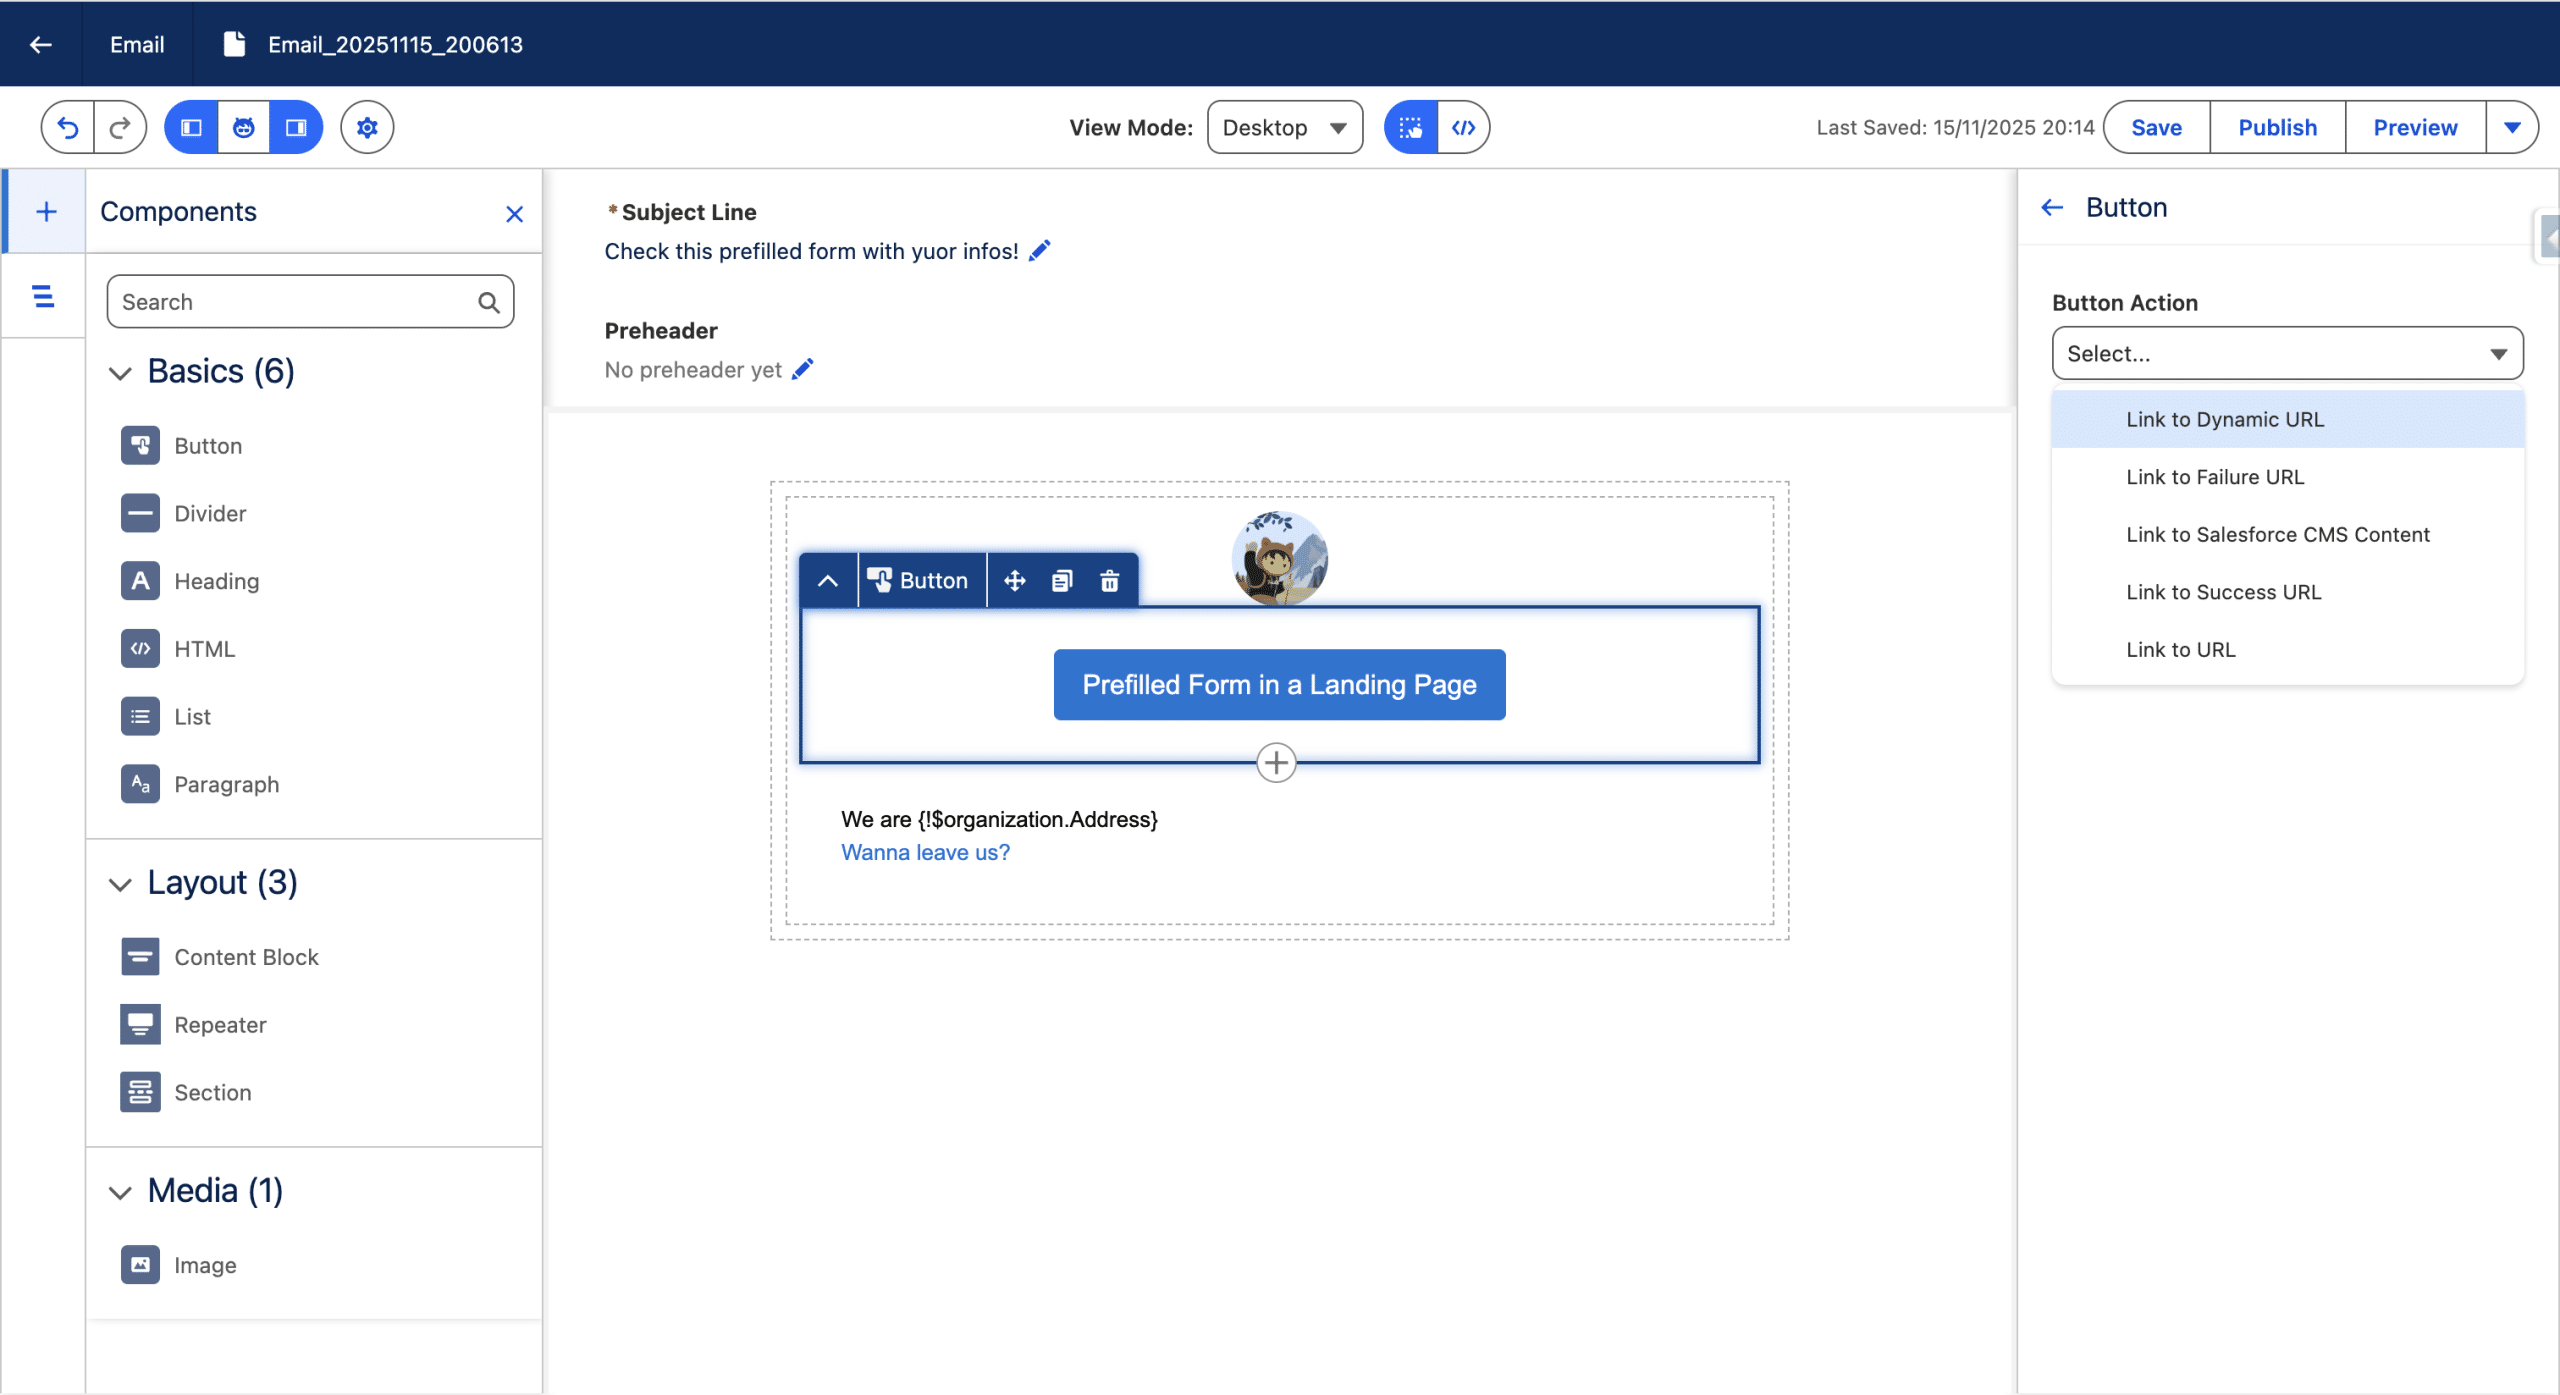Click the Wanna leave us? link

(925, 852)
